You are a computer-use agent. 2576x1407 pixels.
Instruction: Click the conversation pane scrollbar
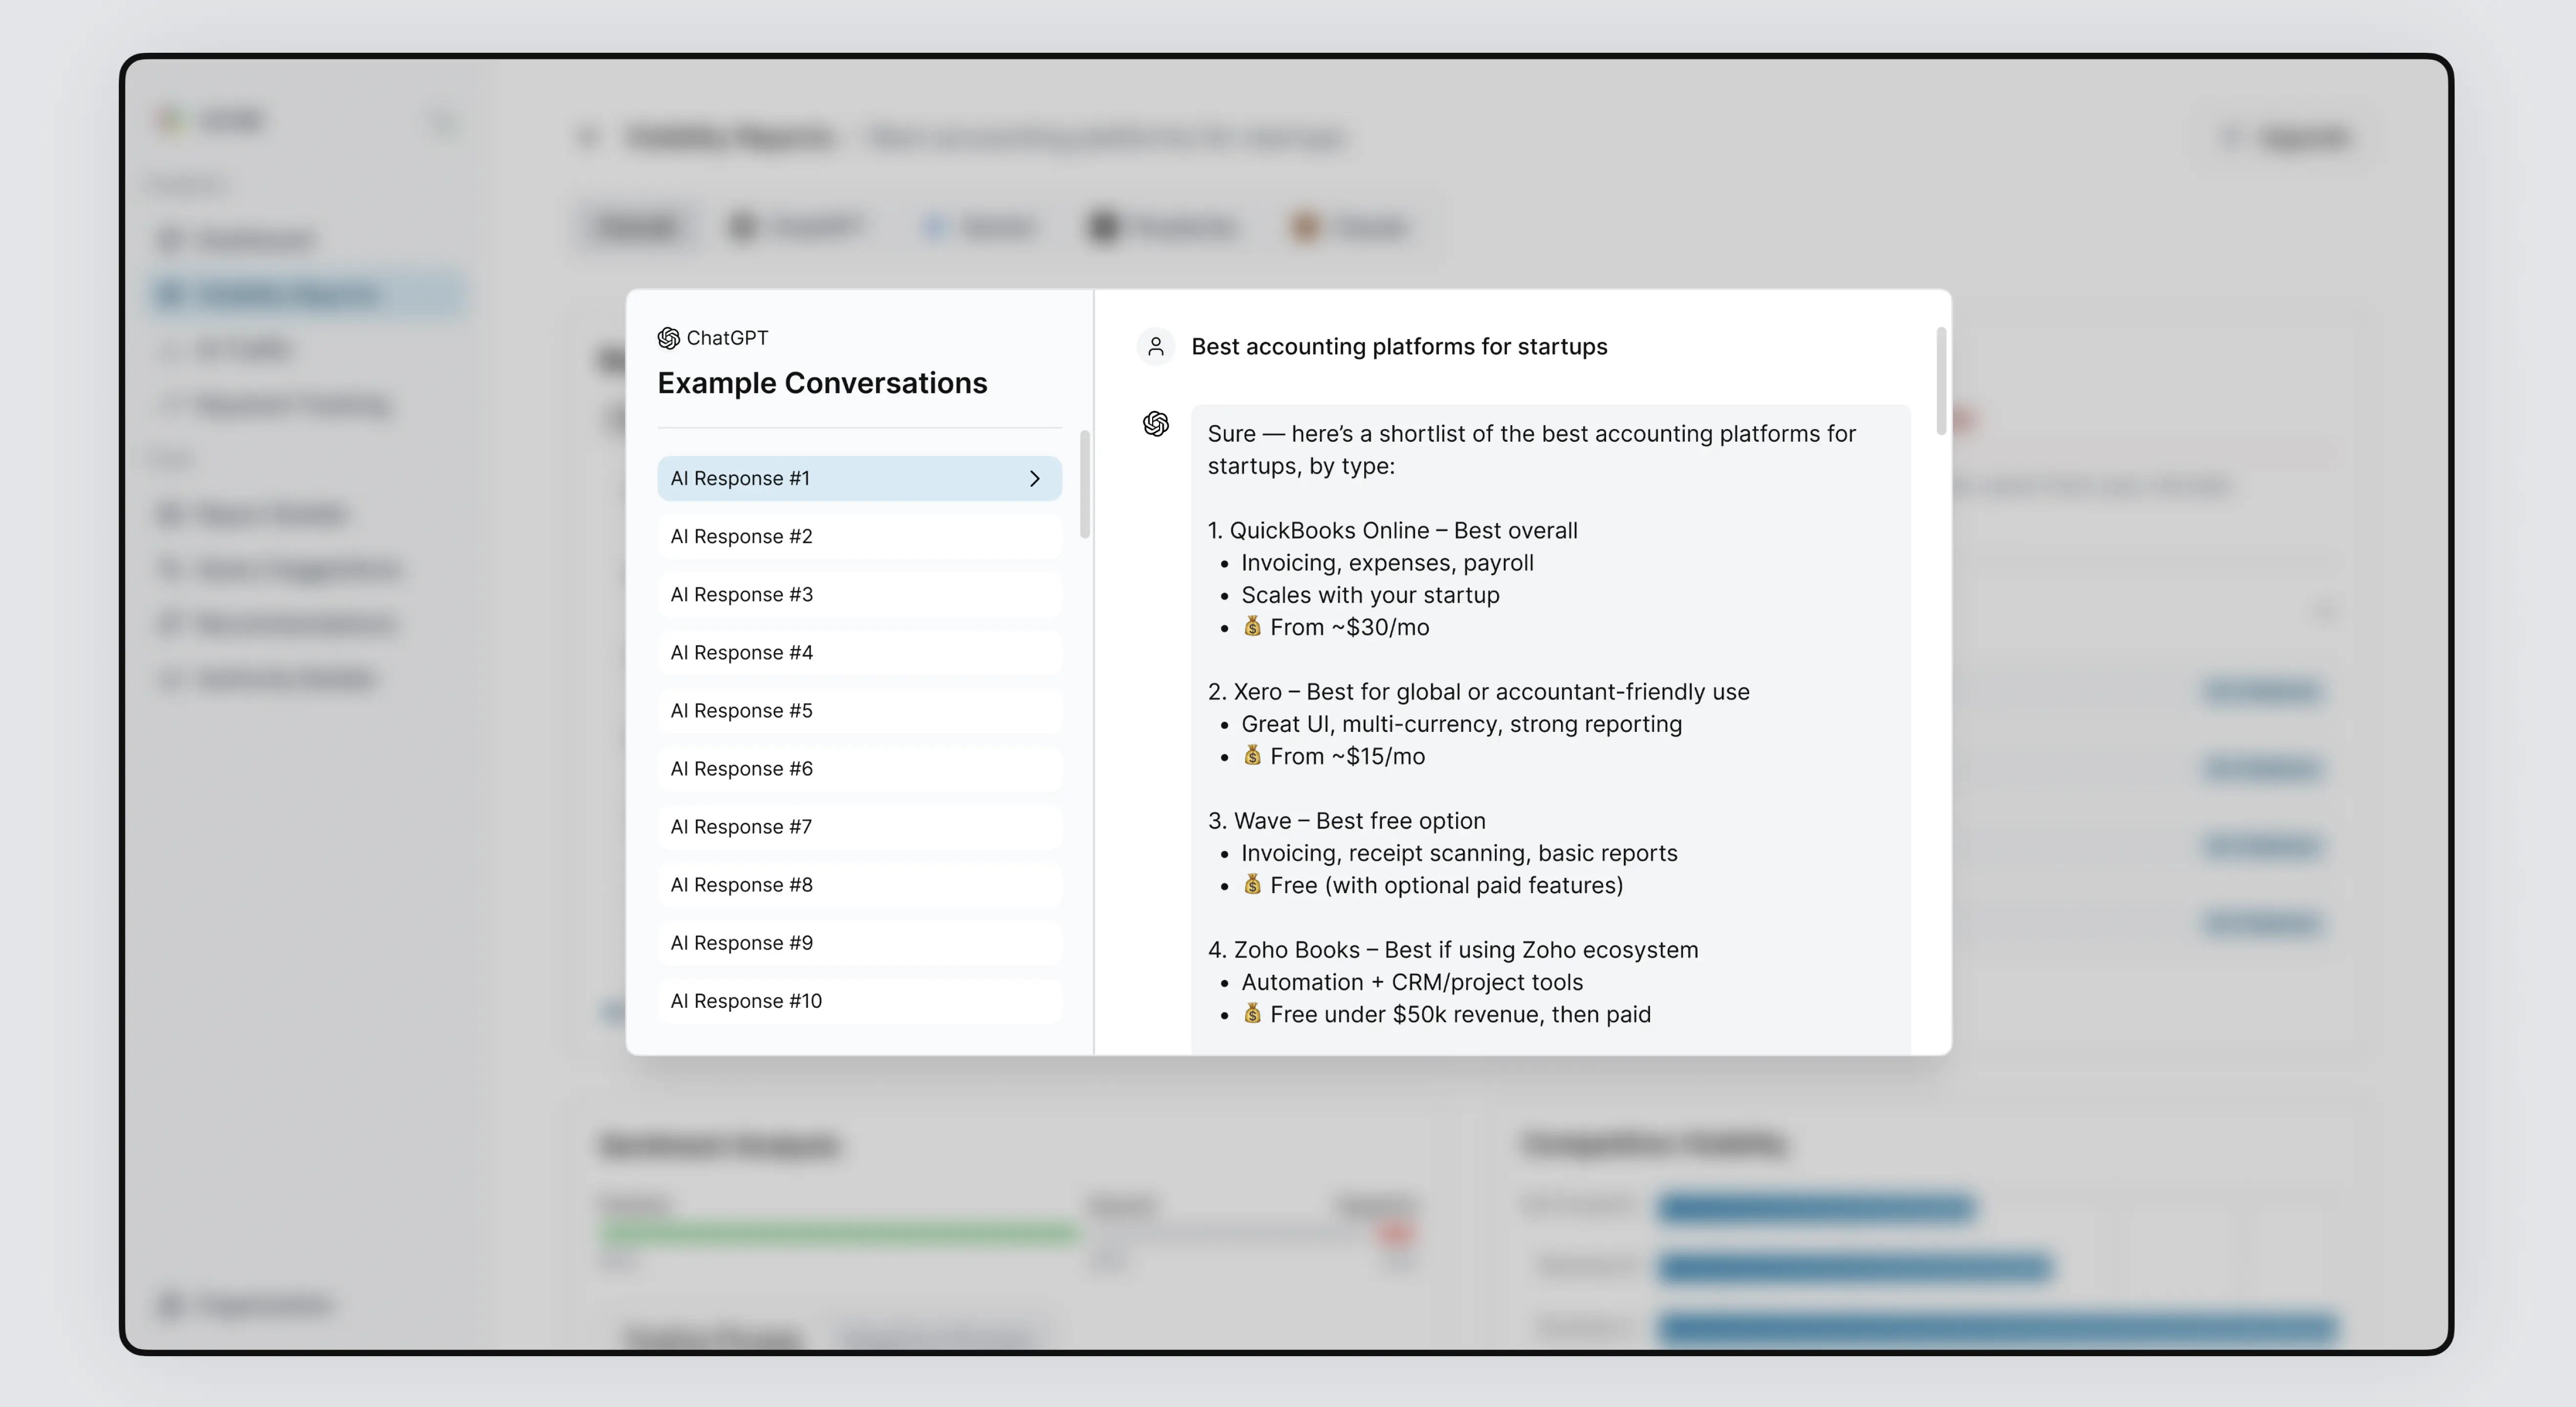coord(1941,381)
